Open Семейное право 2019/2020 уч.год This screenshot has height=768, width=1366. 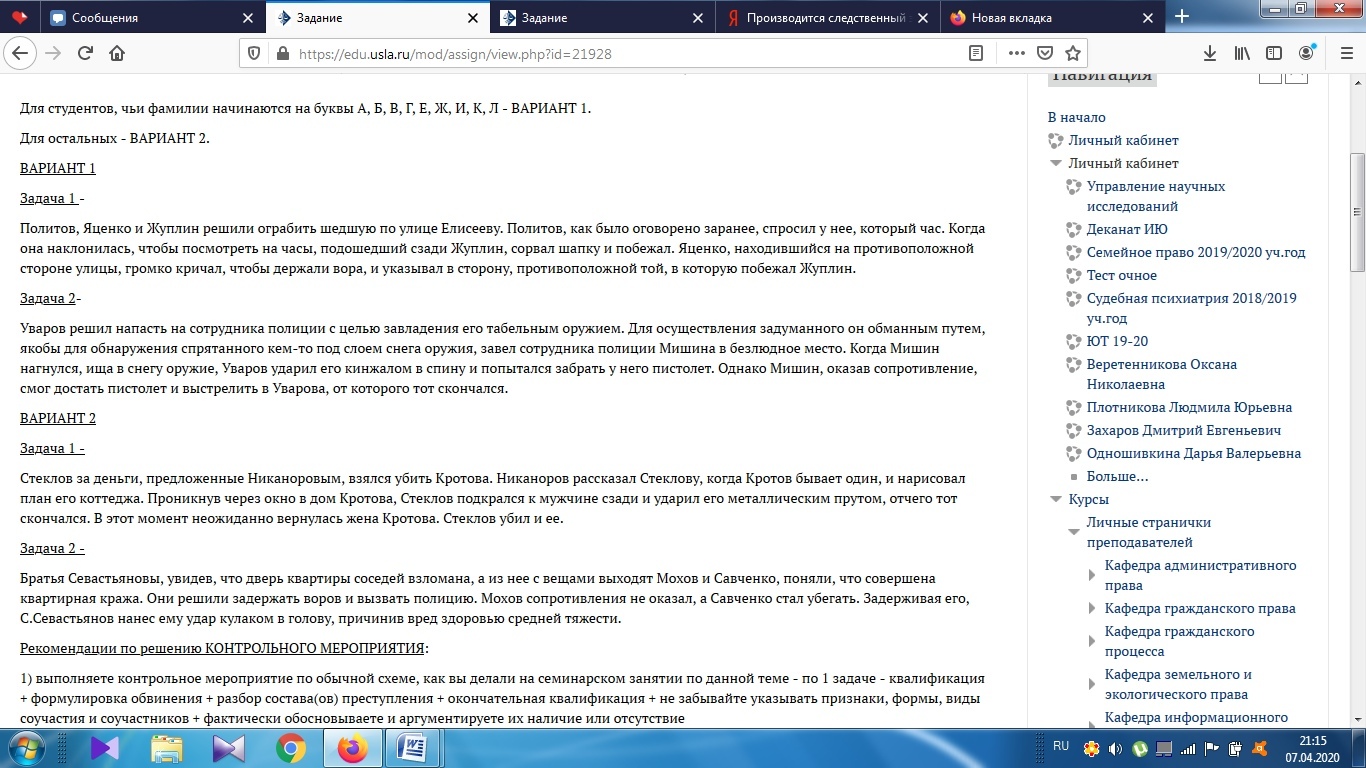click(1196, 252)
